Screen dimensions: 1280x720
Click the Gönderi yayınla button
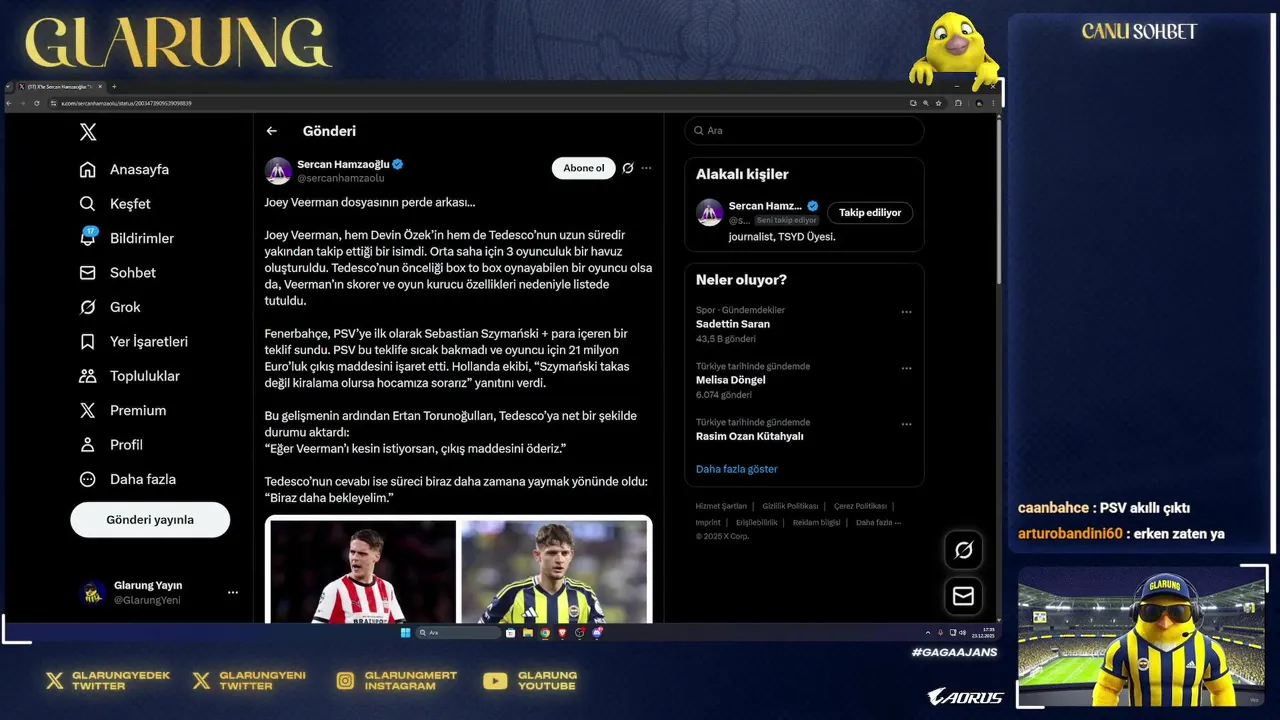[x=150, y=520]
